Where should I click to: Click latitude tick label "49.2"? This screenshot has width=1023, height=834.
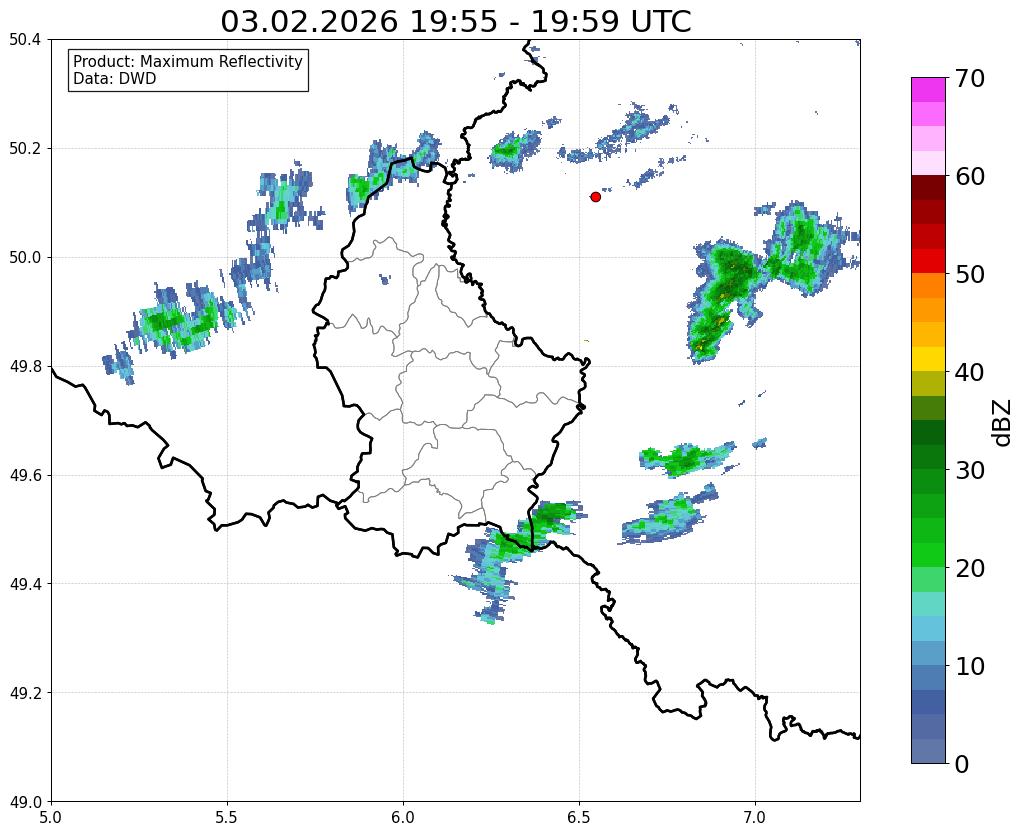25,693
